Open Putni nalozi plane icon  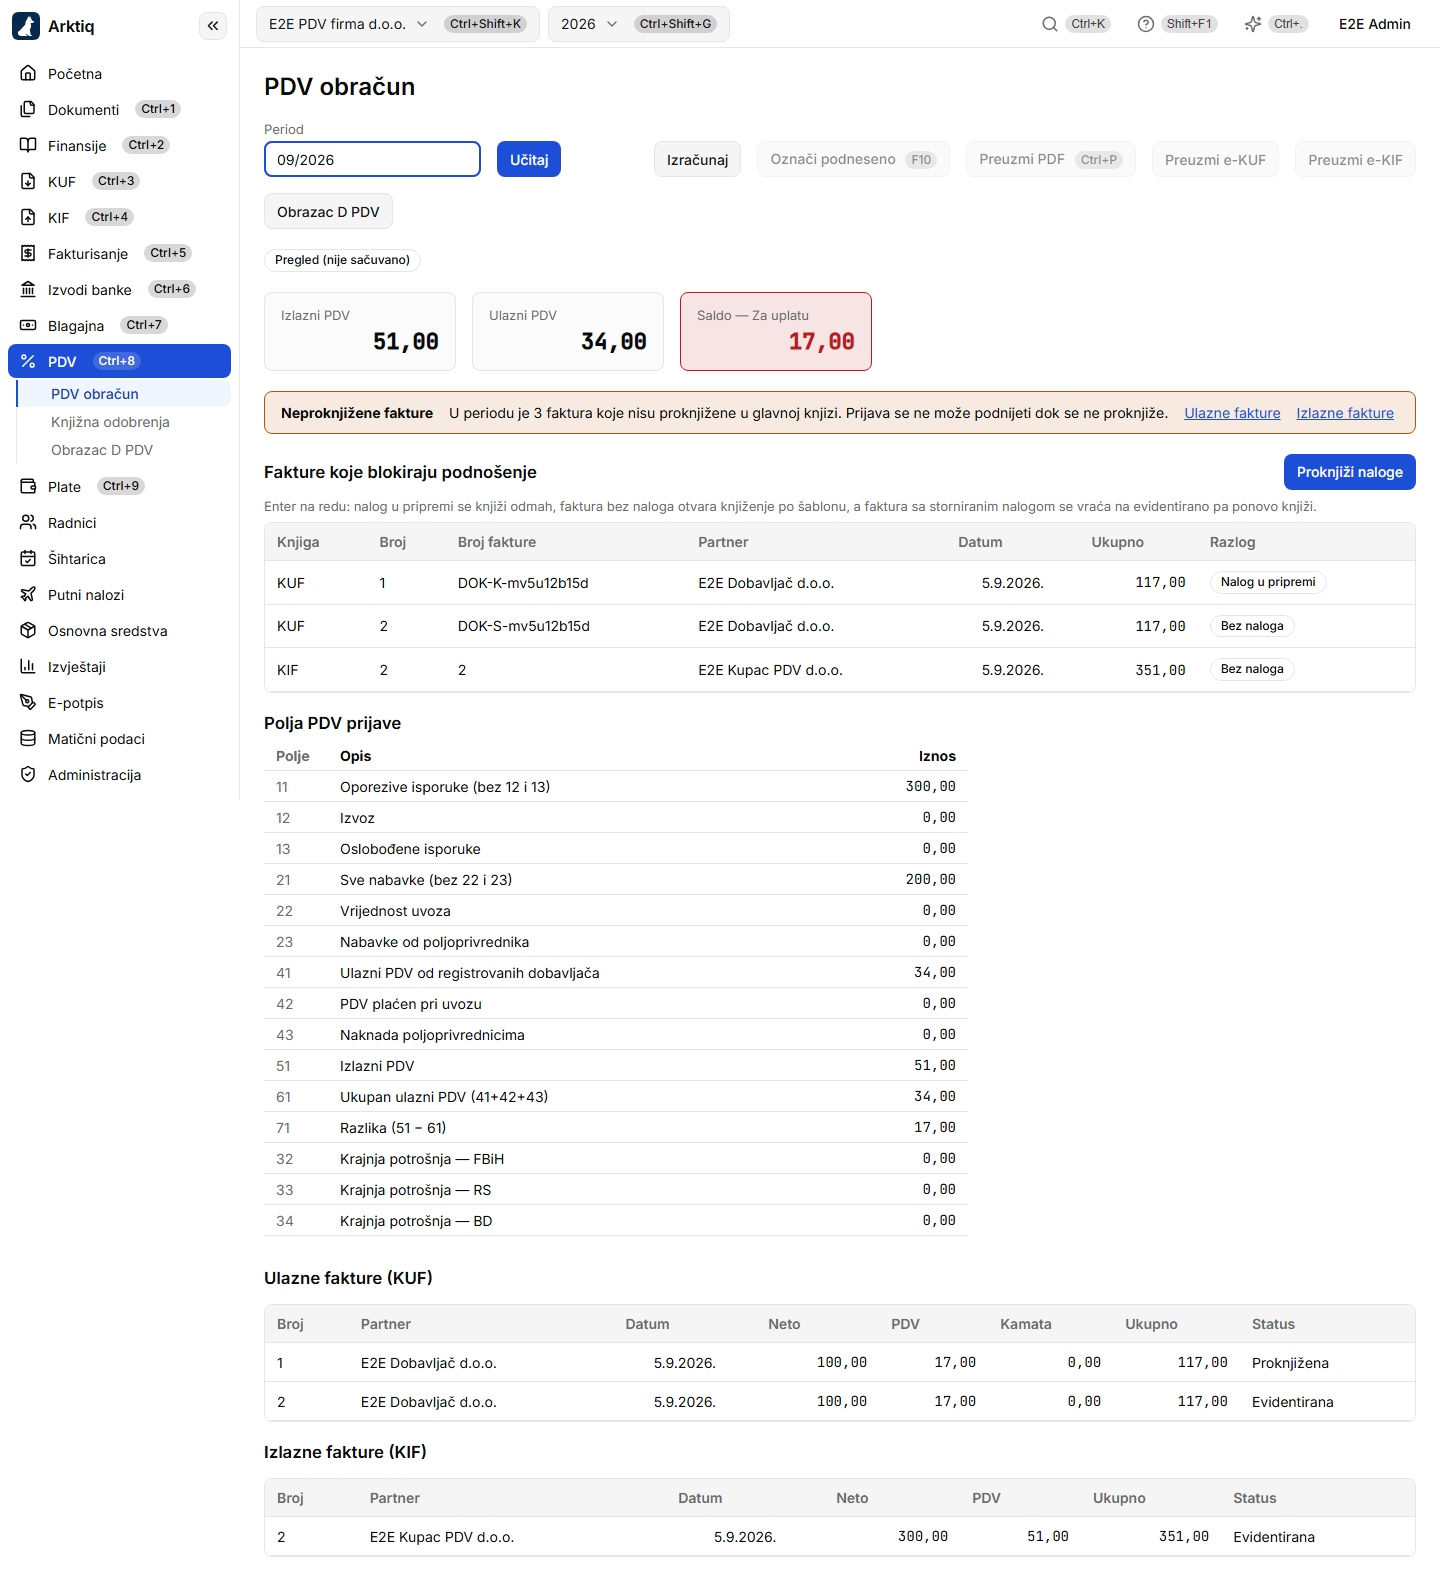(28, 594)
